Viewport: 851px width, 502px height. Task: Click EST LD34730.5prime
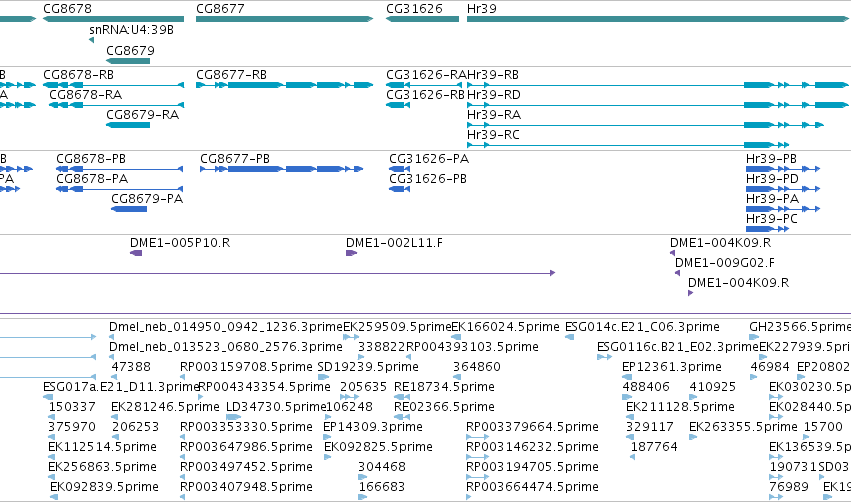(x=276, y=407)
